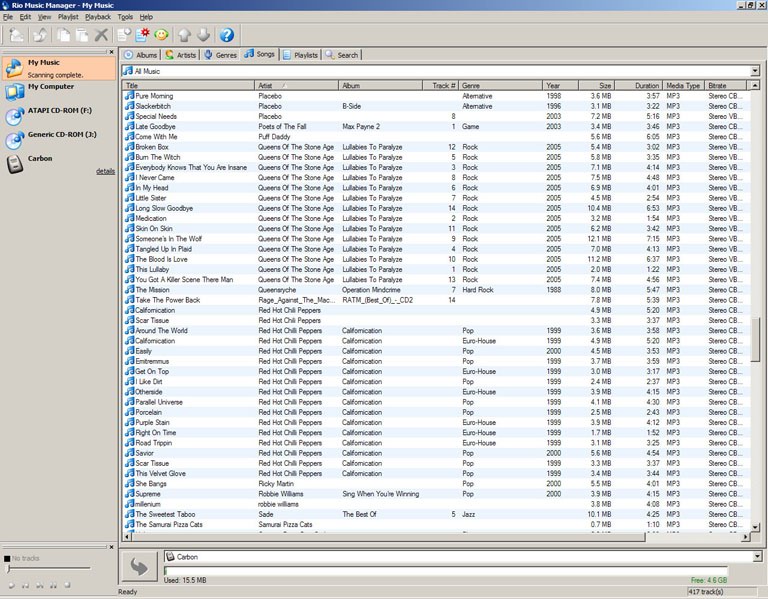The width and height of the screenshot is (768, 599).
Task: Switch to the Artists tab
Action: click(x=181, y=55)
